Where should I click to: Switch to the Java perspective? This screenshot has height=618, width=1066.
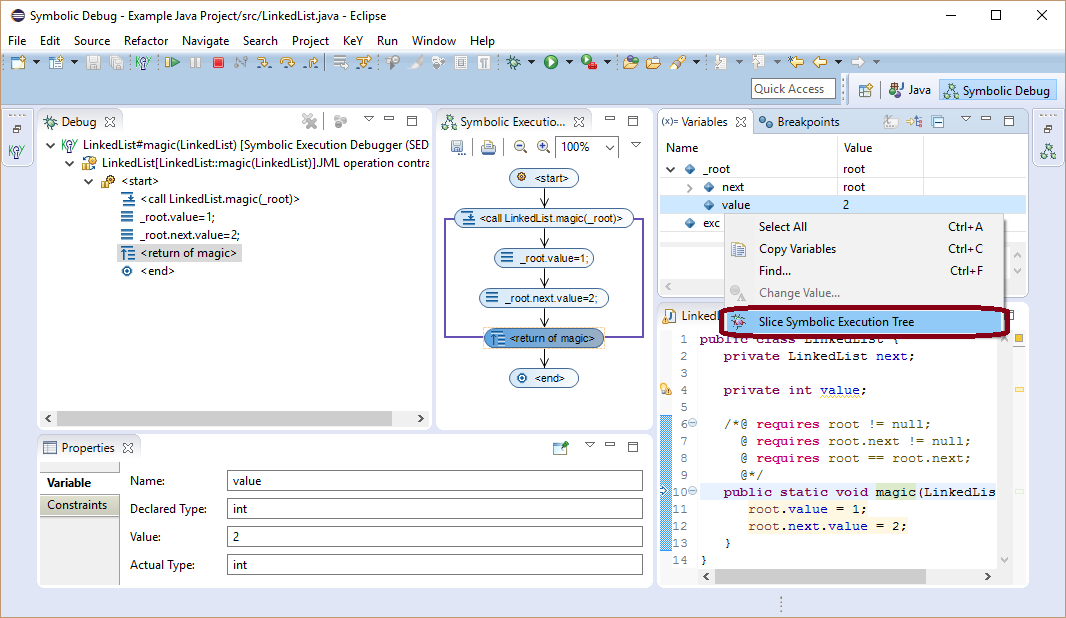click(910, 90)
